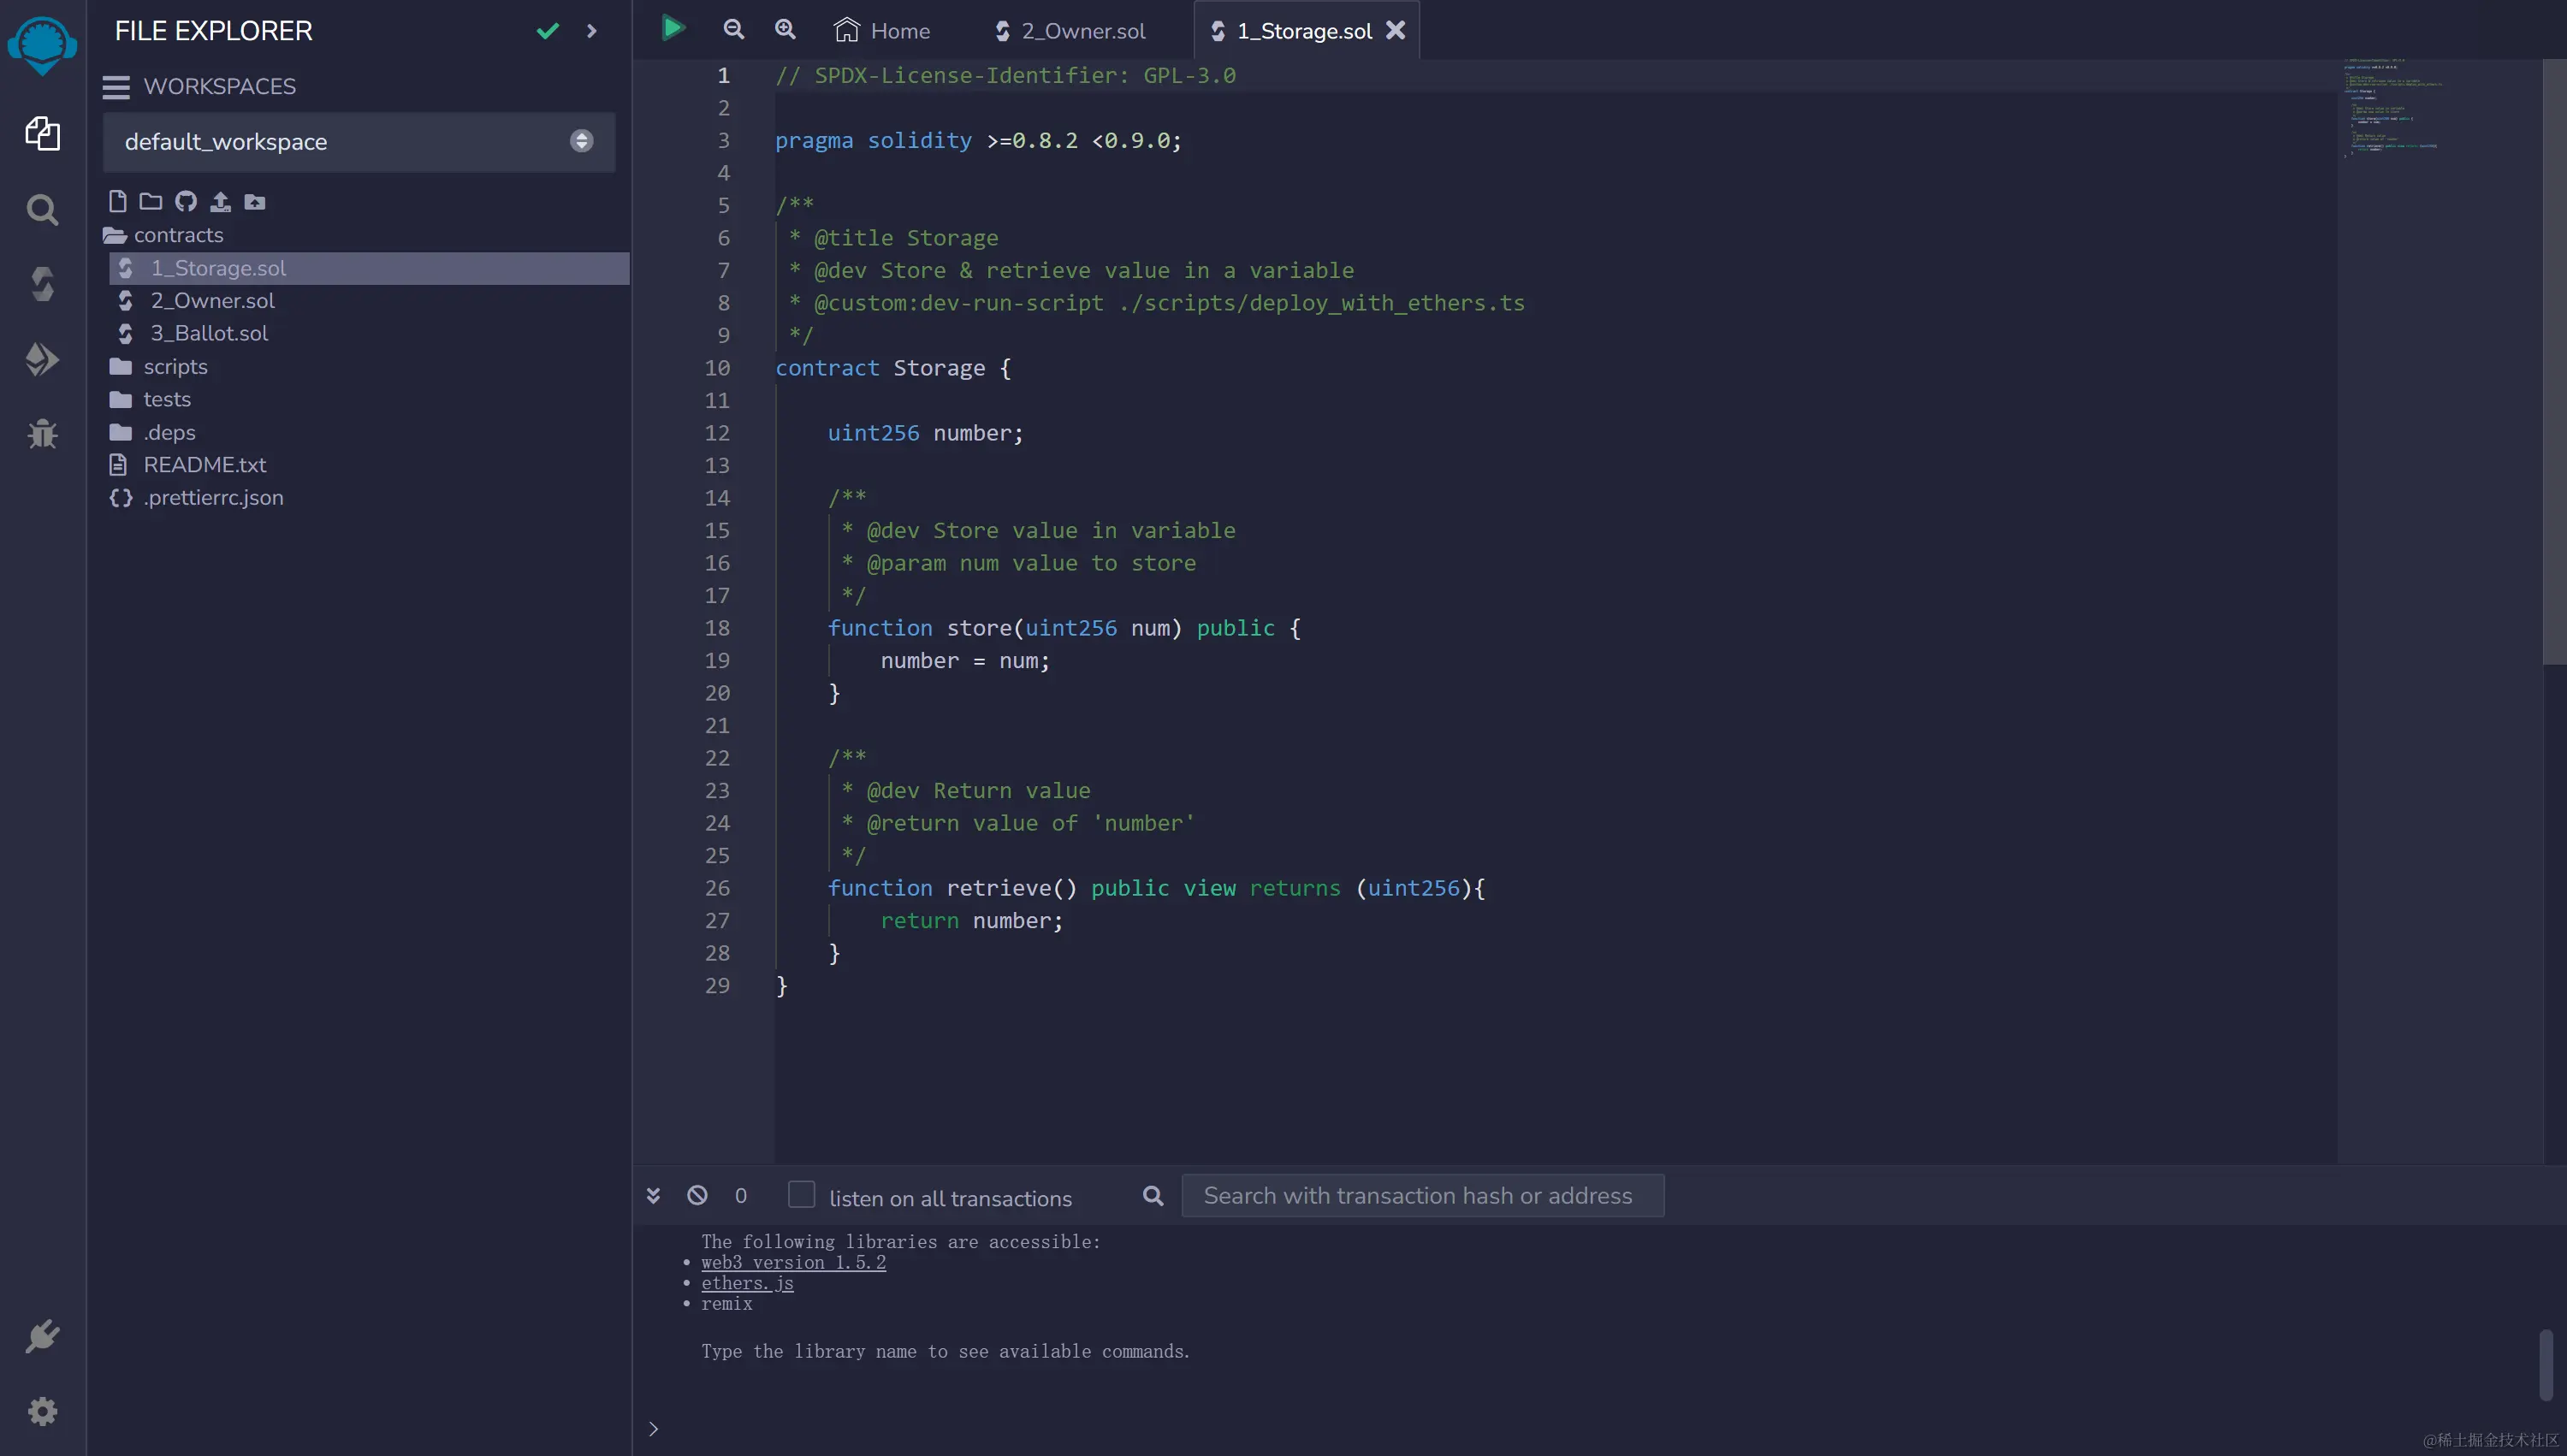
Task: Click the editor vertical scrollbar
Action: click(x=2554, y=361)
